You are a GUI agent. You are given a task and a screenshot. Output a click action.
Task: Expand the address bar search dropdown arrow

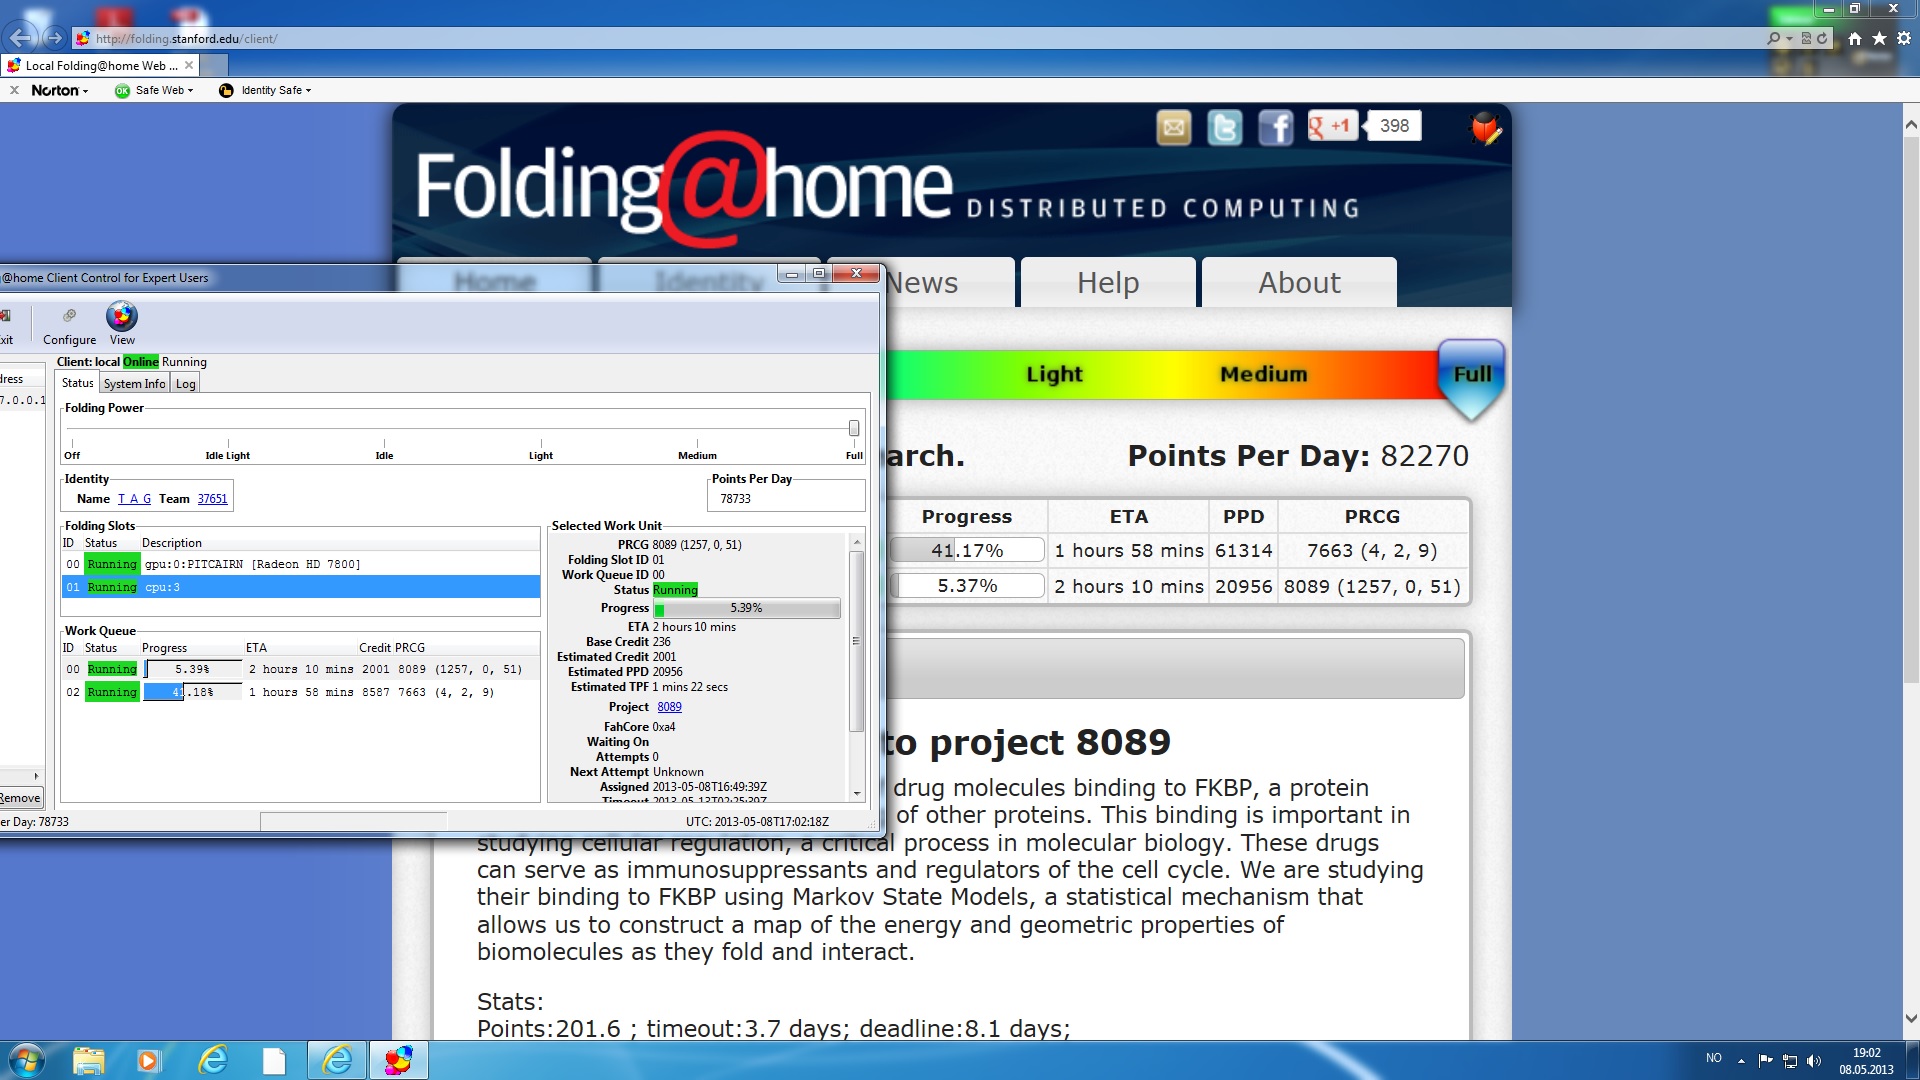click(1789, 39)
